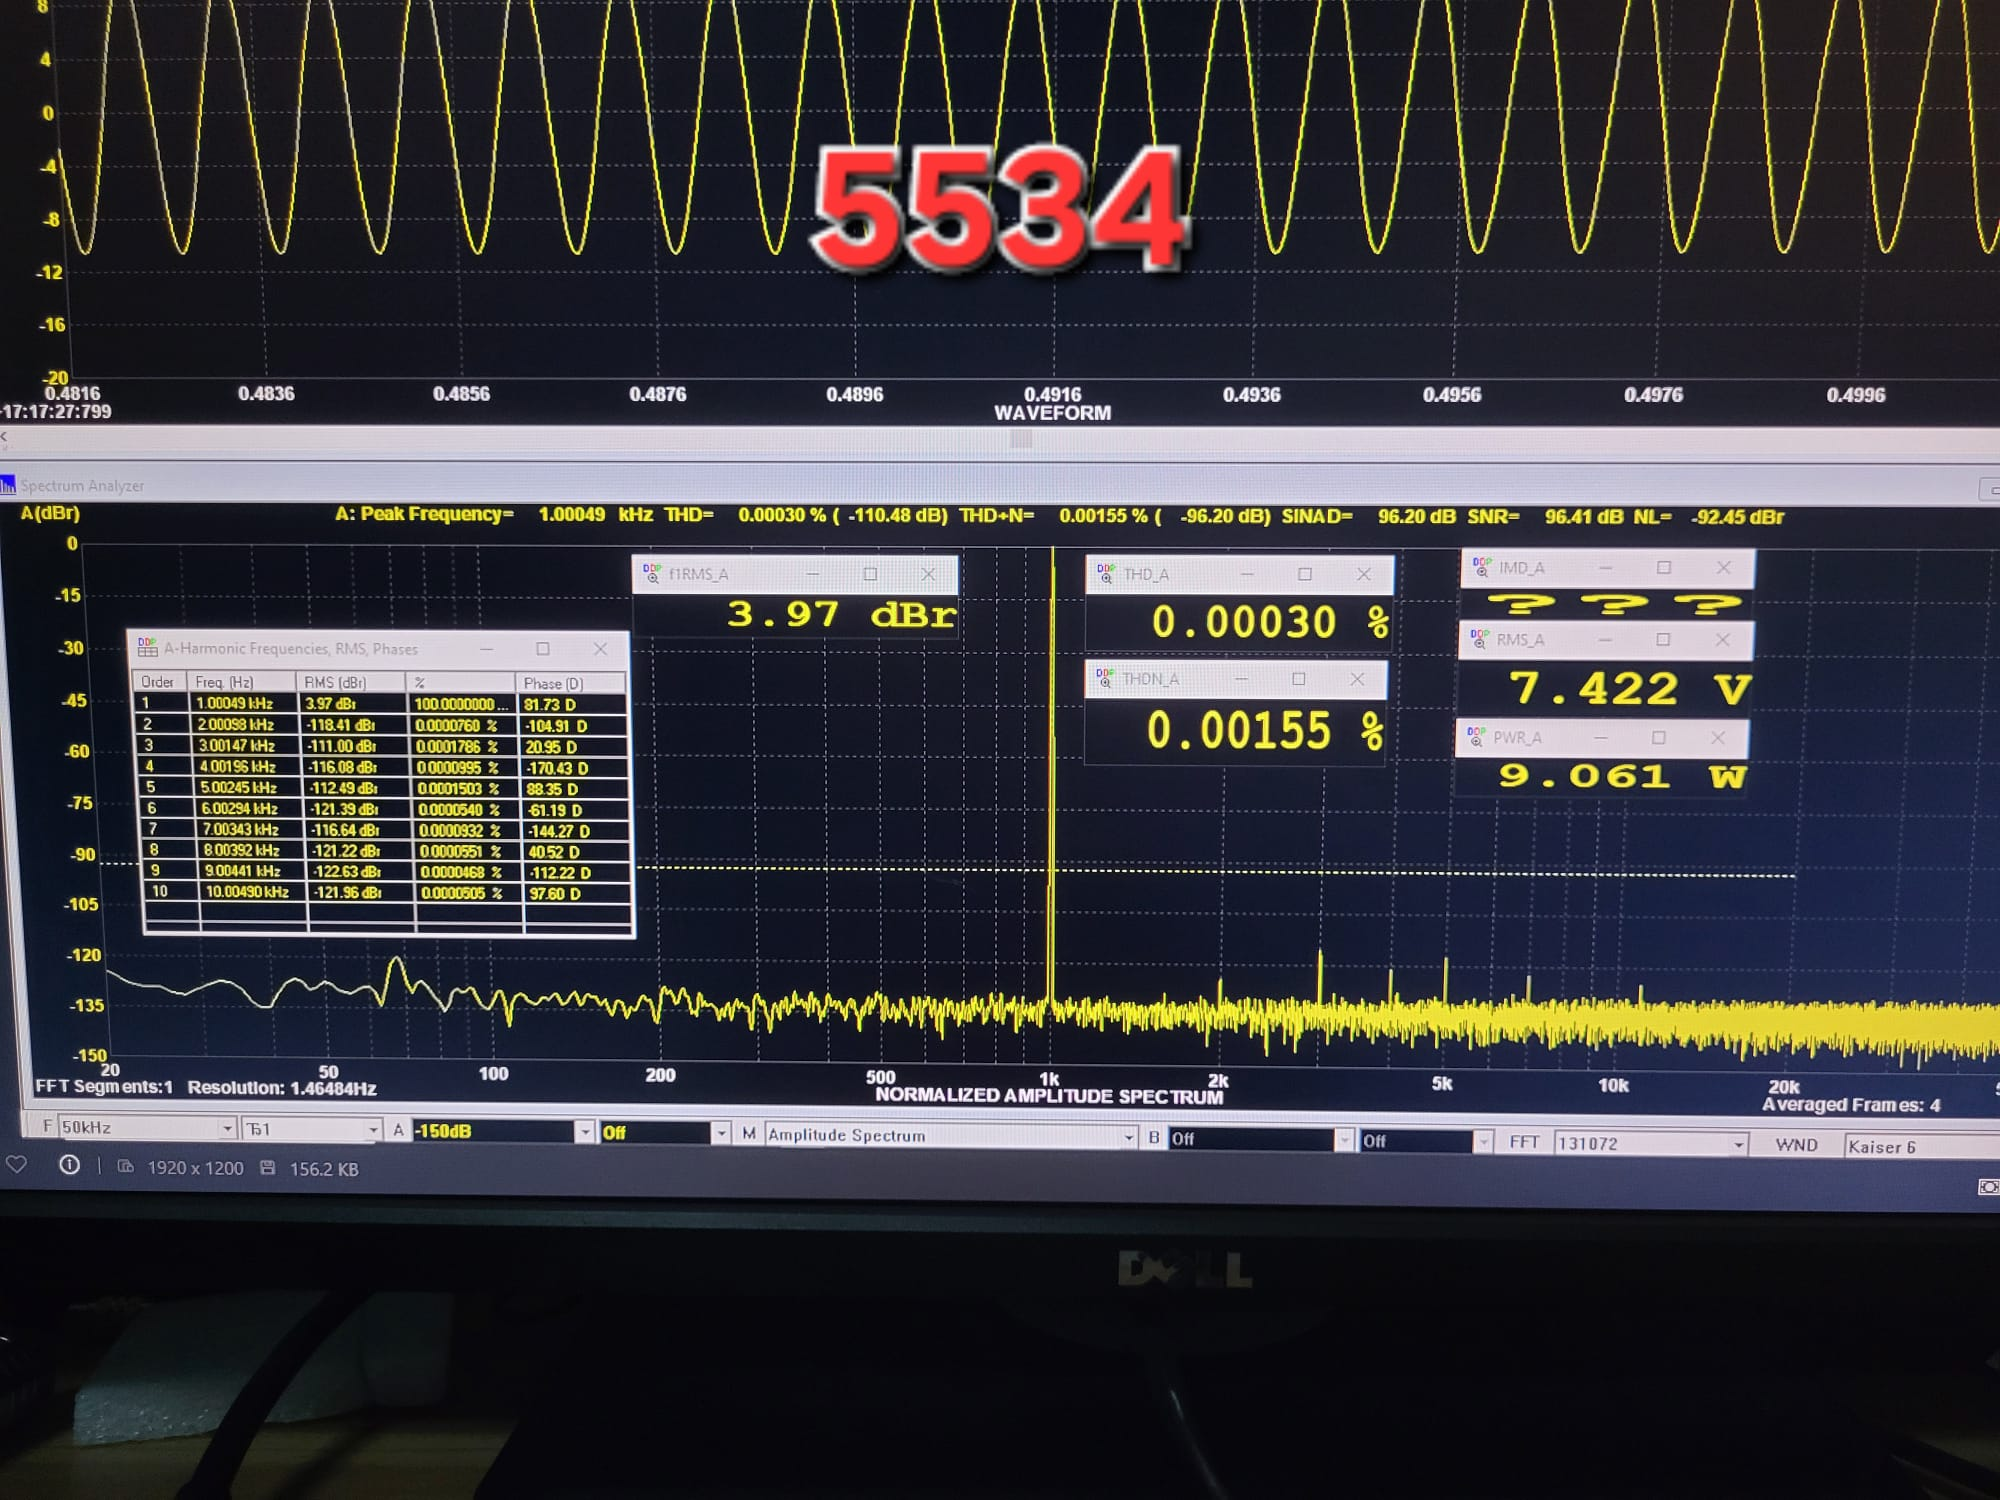Screen dimensions: 2000x1500
Task: Open the image info circle icon
Action: (x=69, y=1165)
